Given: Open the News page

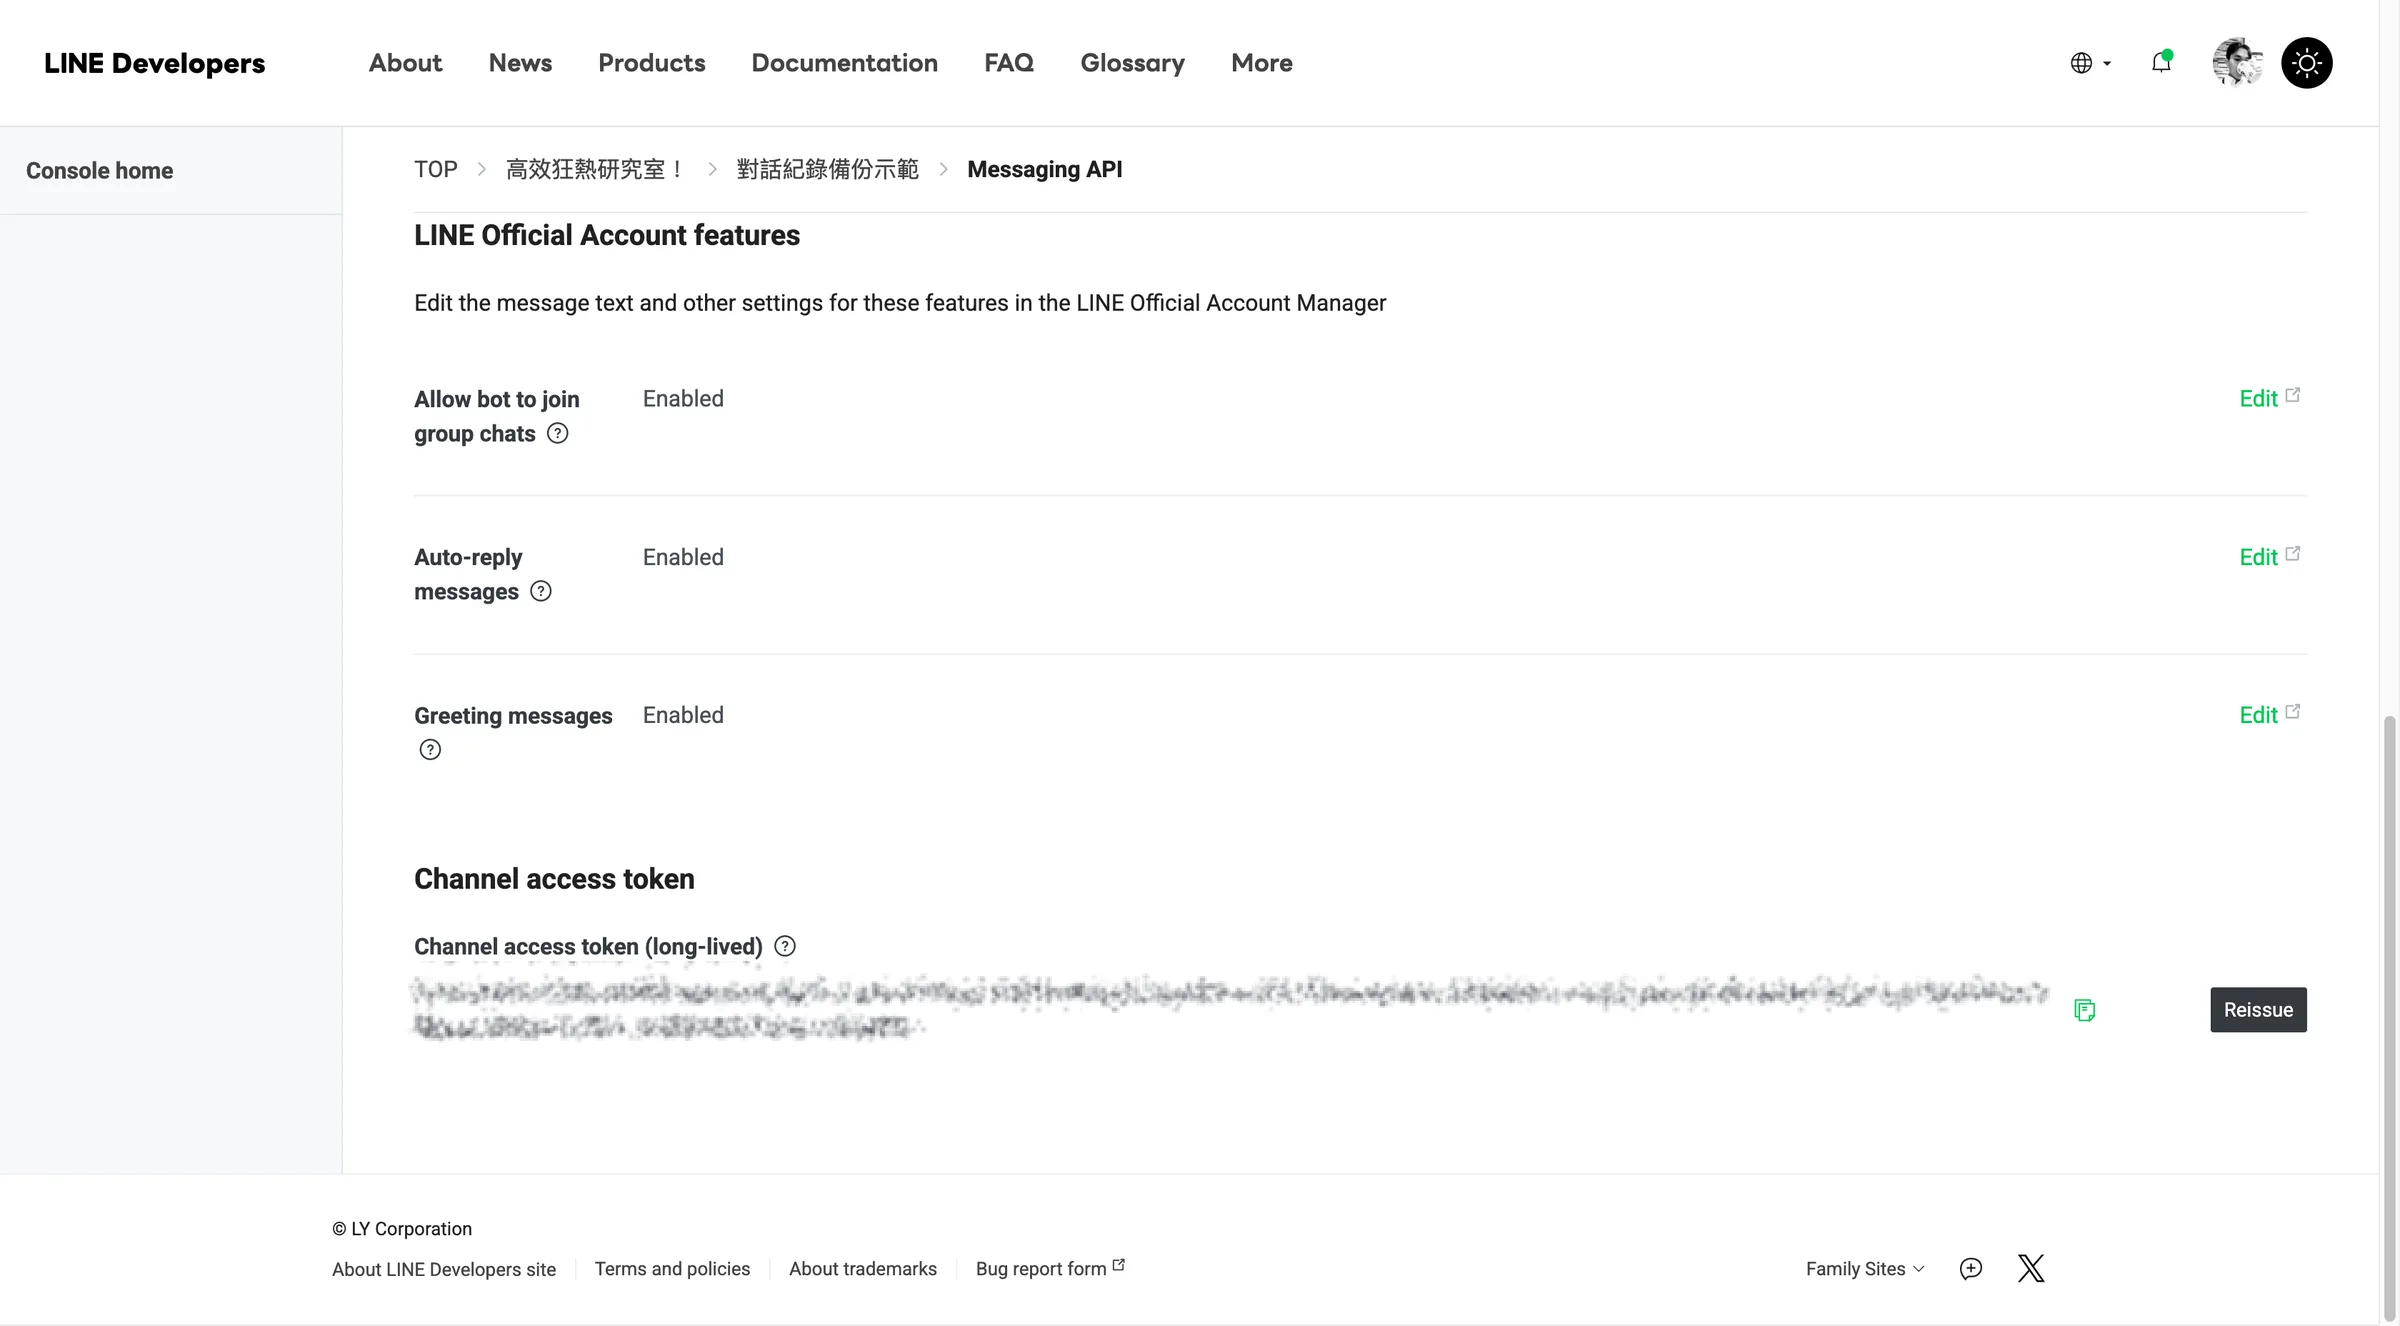Looking at the screenshot, I should (x=520, y=63).
